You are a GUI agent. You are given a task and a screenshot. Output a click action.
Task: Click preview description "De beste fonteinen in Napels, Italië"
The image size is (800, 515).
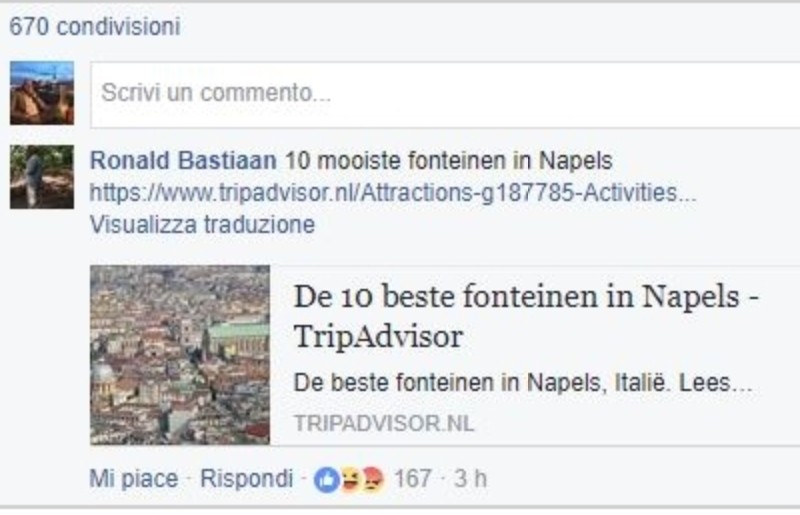pyautogui.click(x=521, y=384)
